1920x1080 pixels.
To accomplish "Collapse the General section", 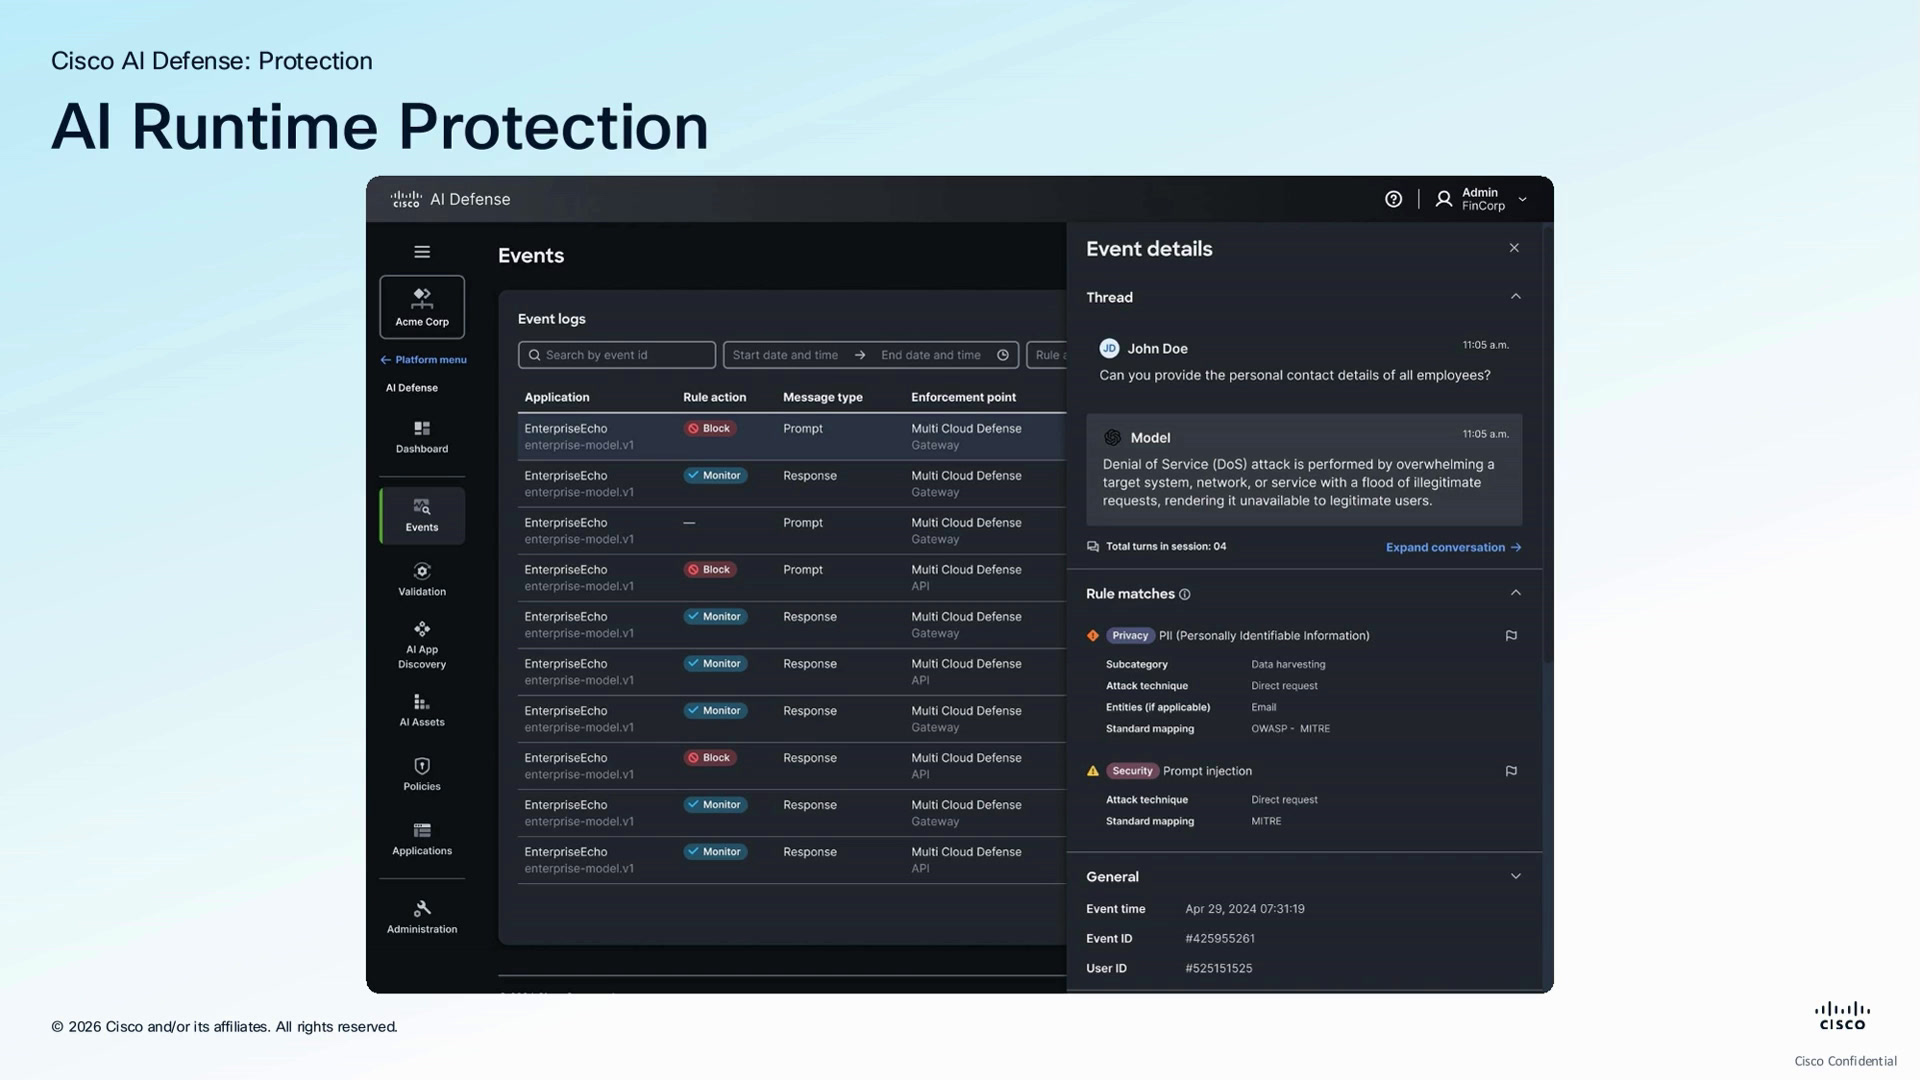I will point(1516,877).
